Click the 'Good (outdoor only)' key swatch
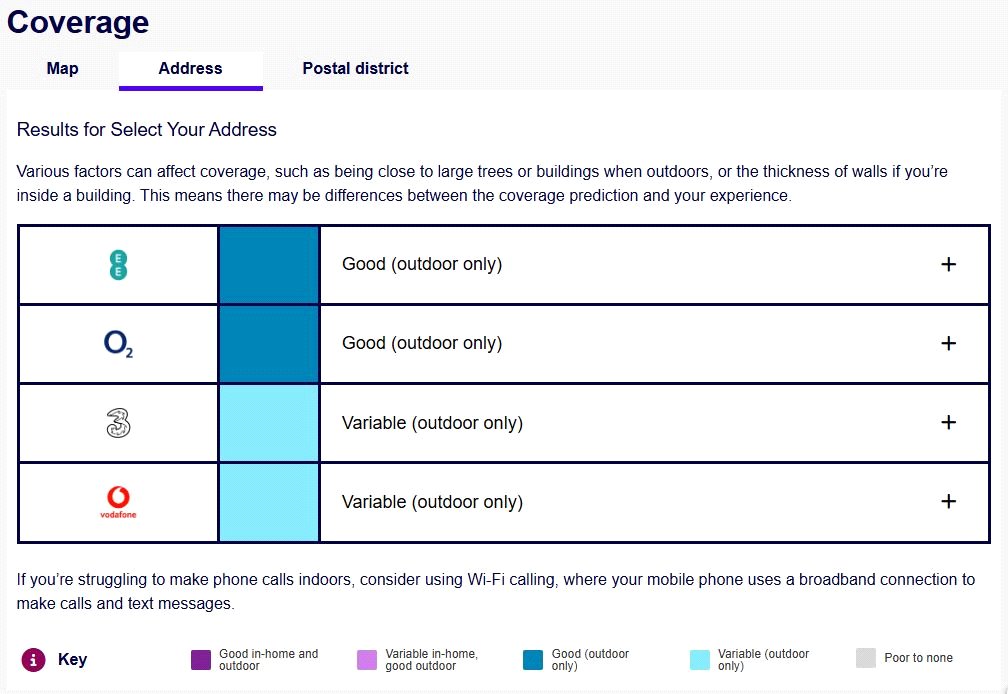This screenshot has height=694, width=1008. pos(532,659)
